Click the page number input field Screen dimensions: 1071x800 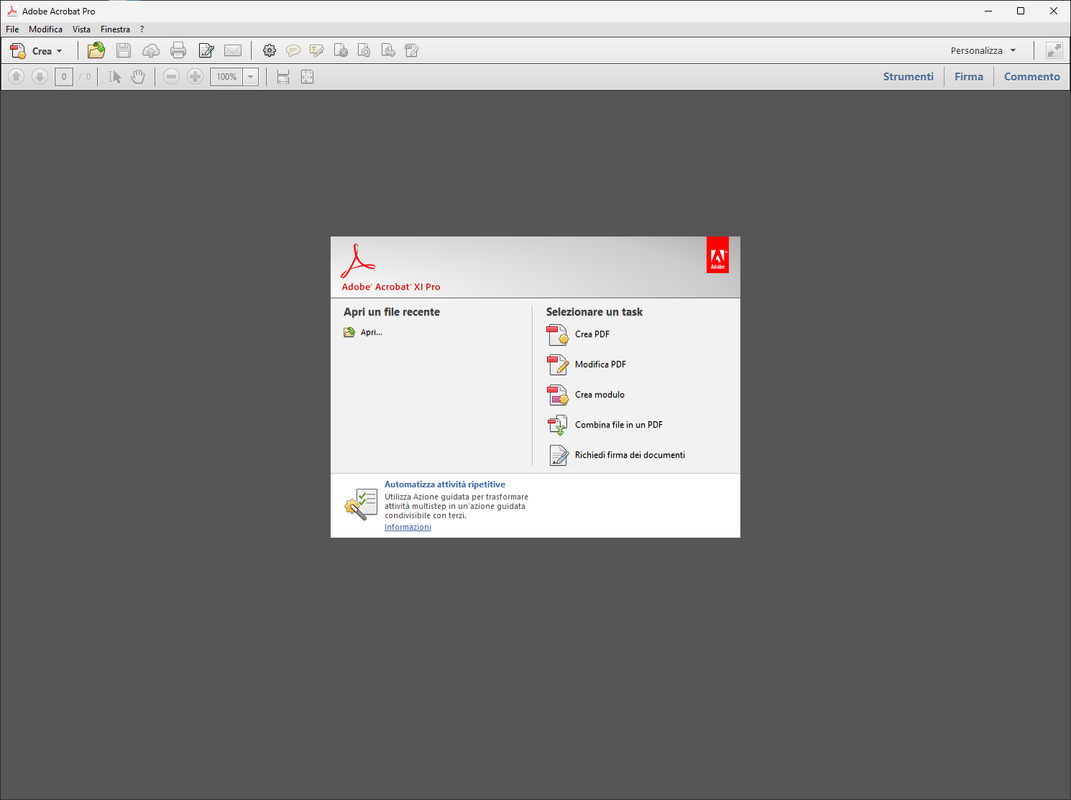(x=64, y=77)
